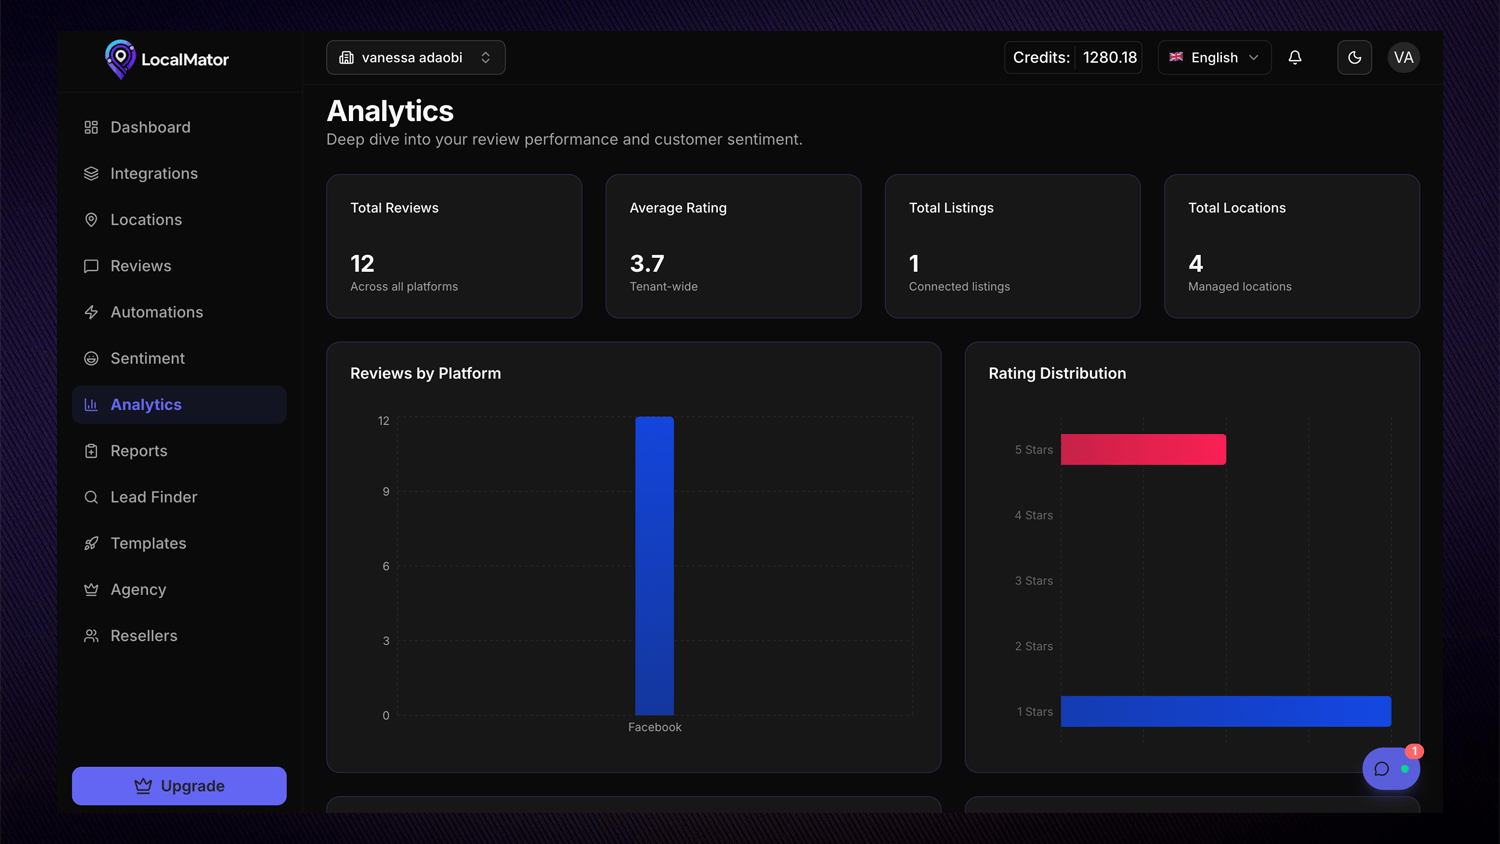
Task: Open the notifications bell
Action: [1295, 57]
